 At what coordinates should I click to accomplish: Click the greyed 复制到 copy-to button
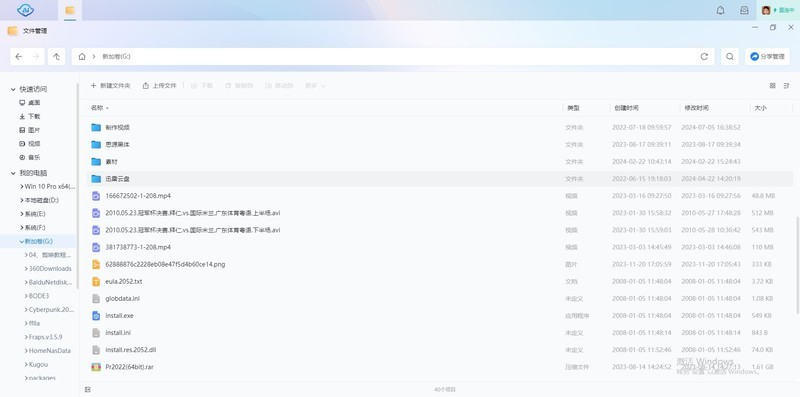[x=239, y=86]
